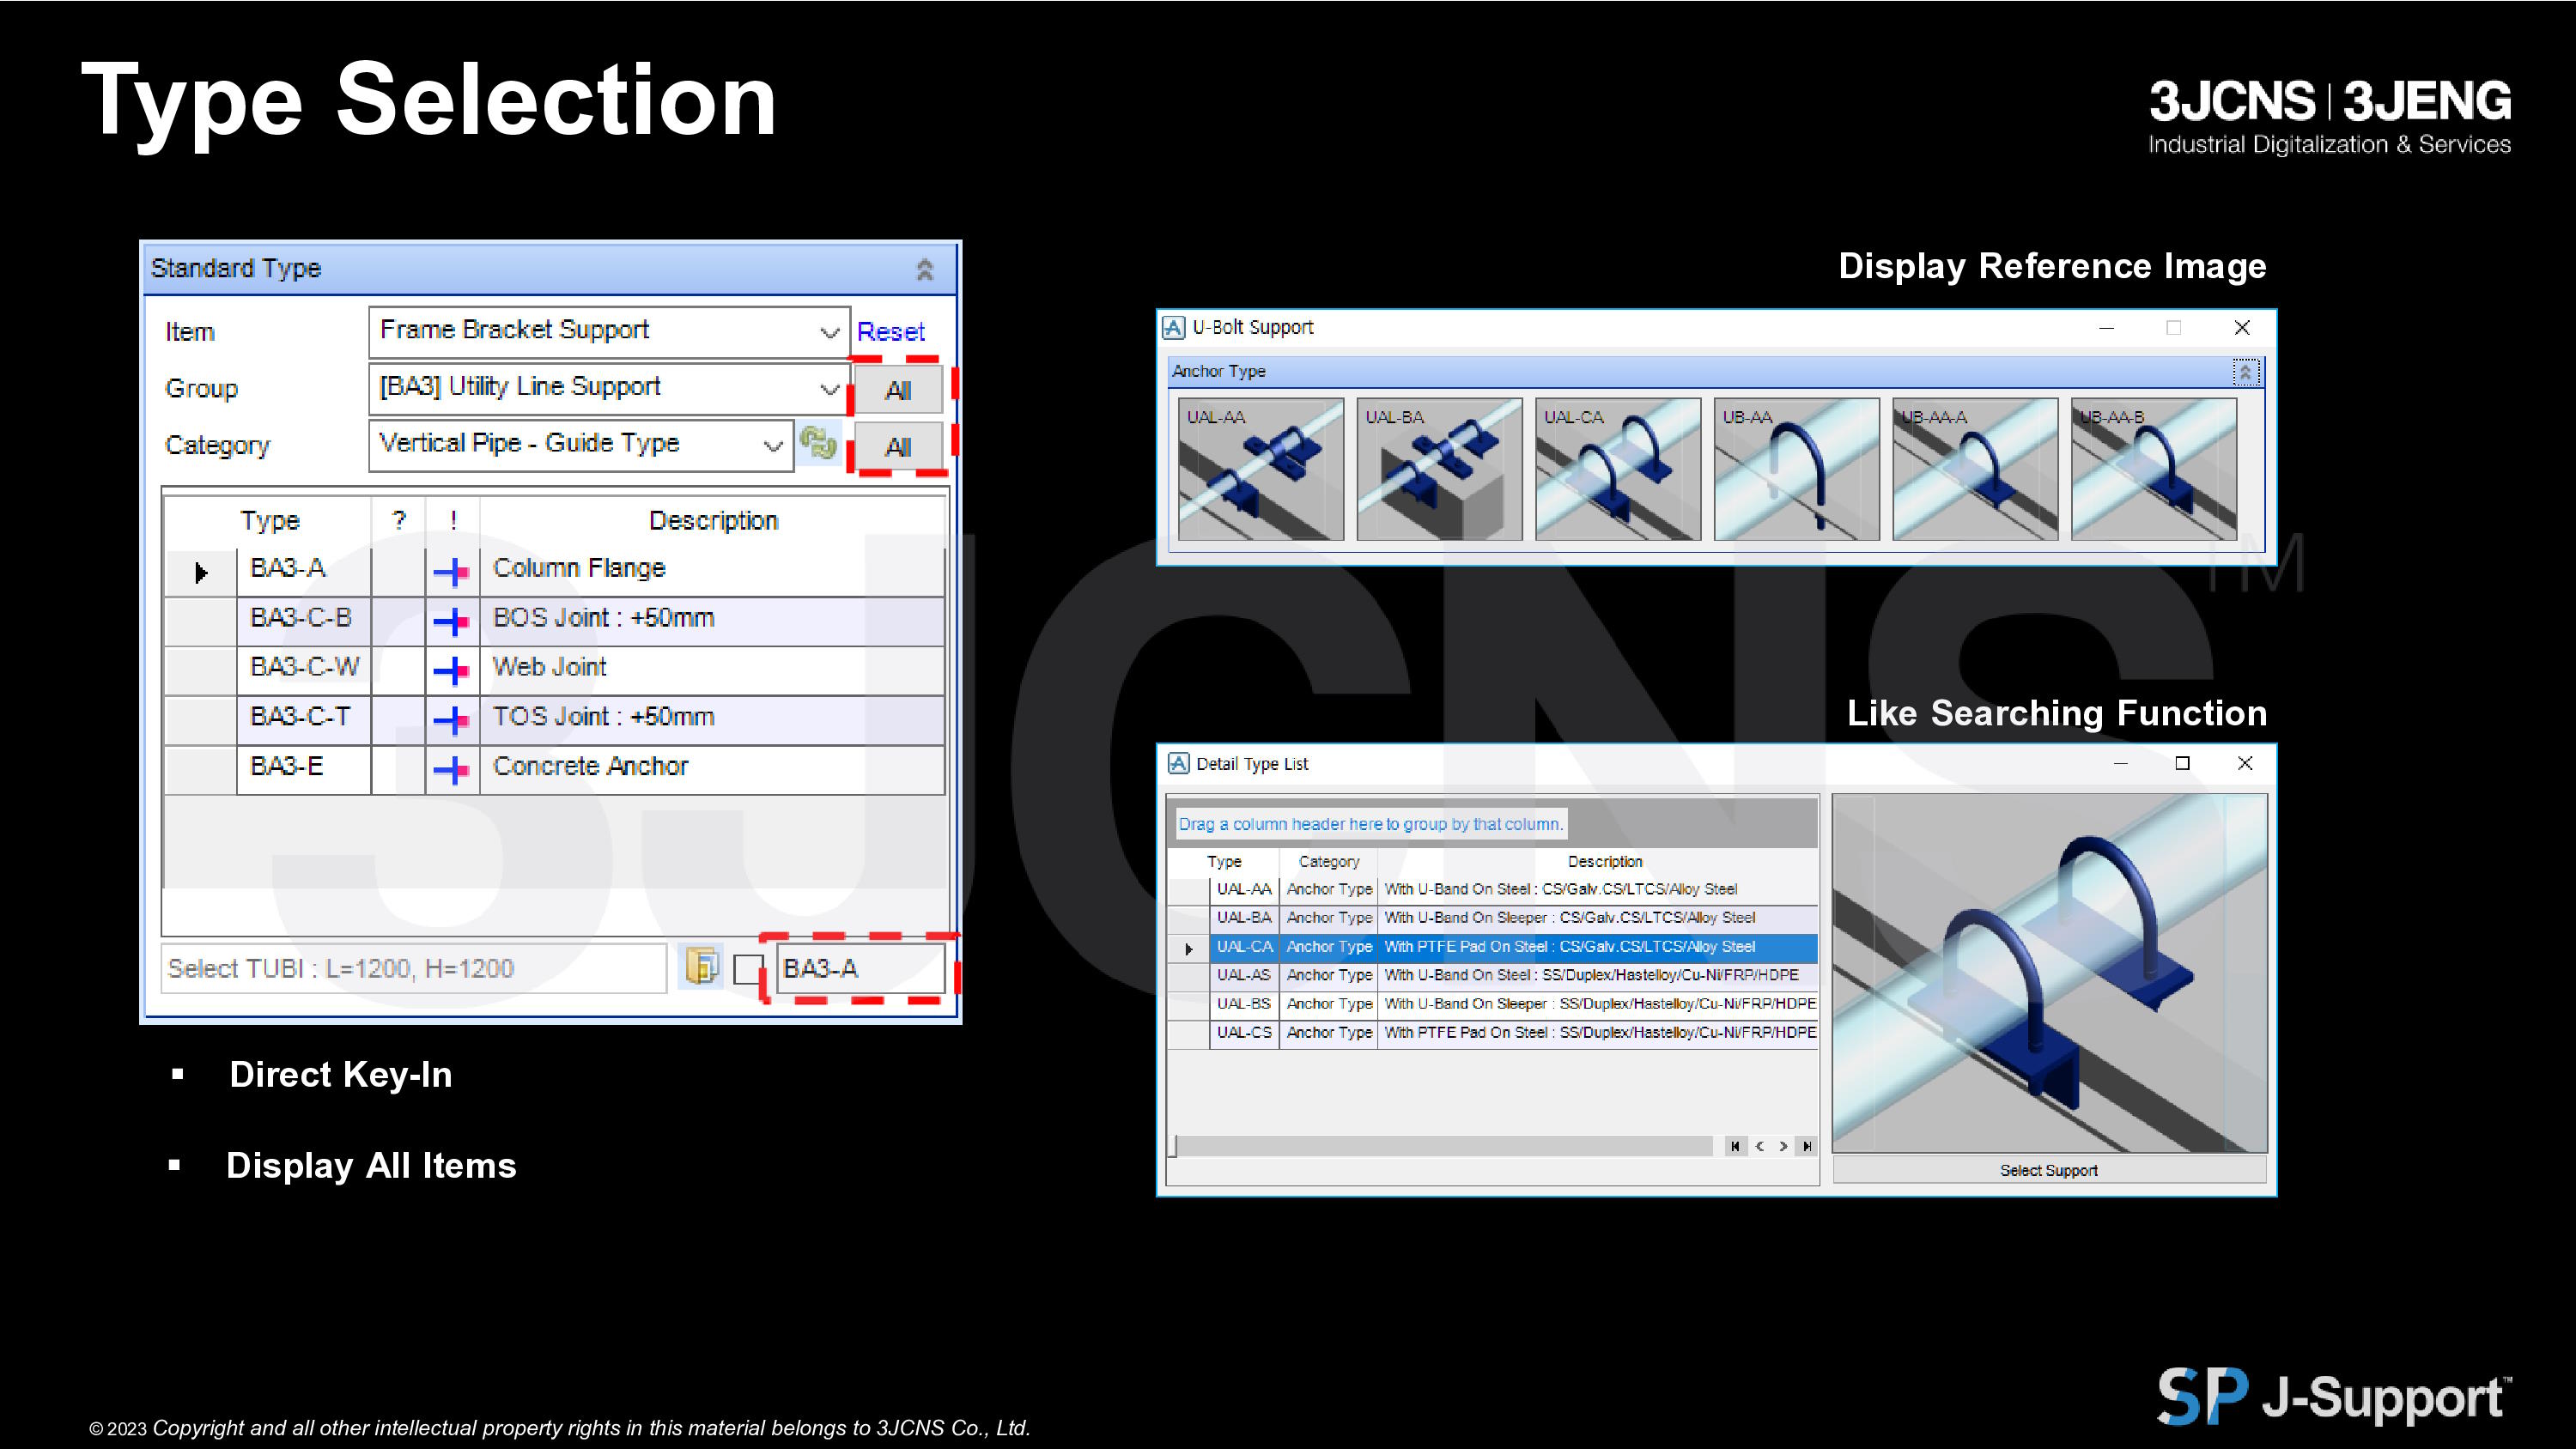Jump to last record navigator arrow
Screen dimensions: 2576x1449
(1807, 1147)
